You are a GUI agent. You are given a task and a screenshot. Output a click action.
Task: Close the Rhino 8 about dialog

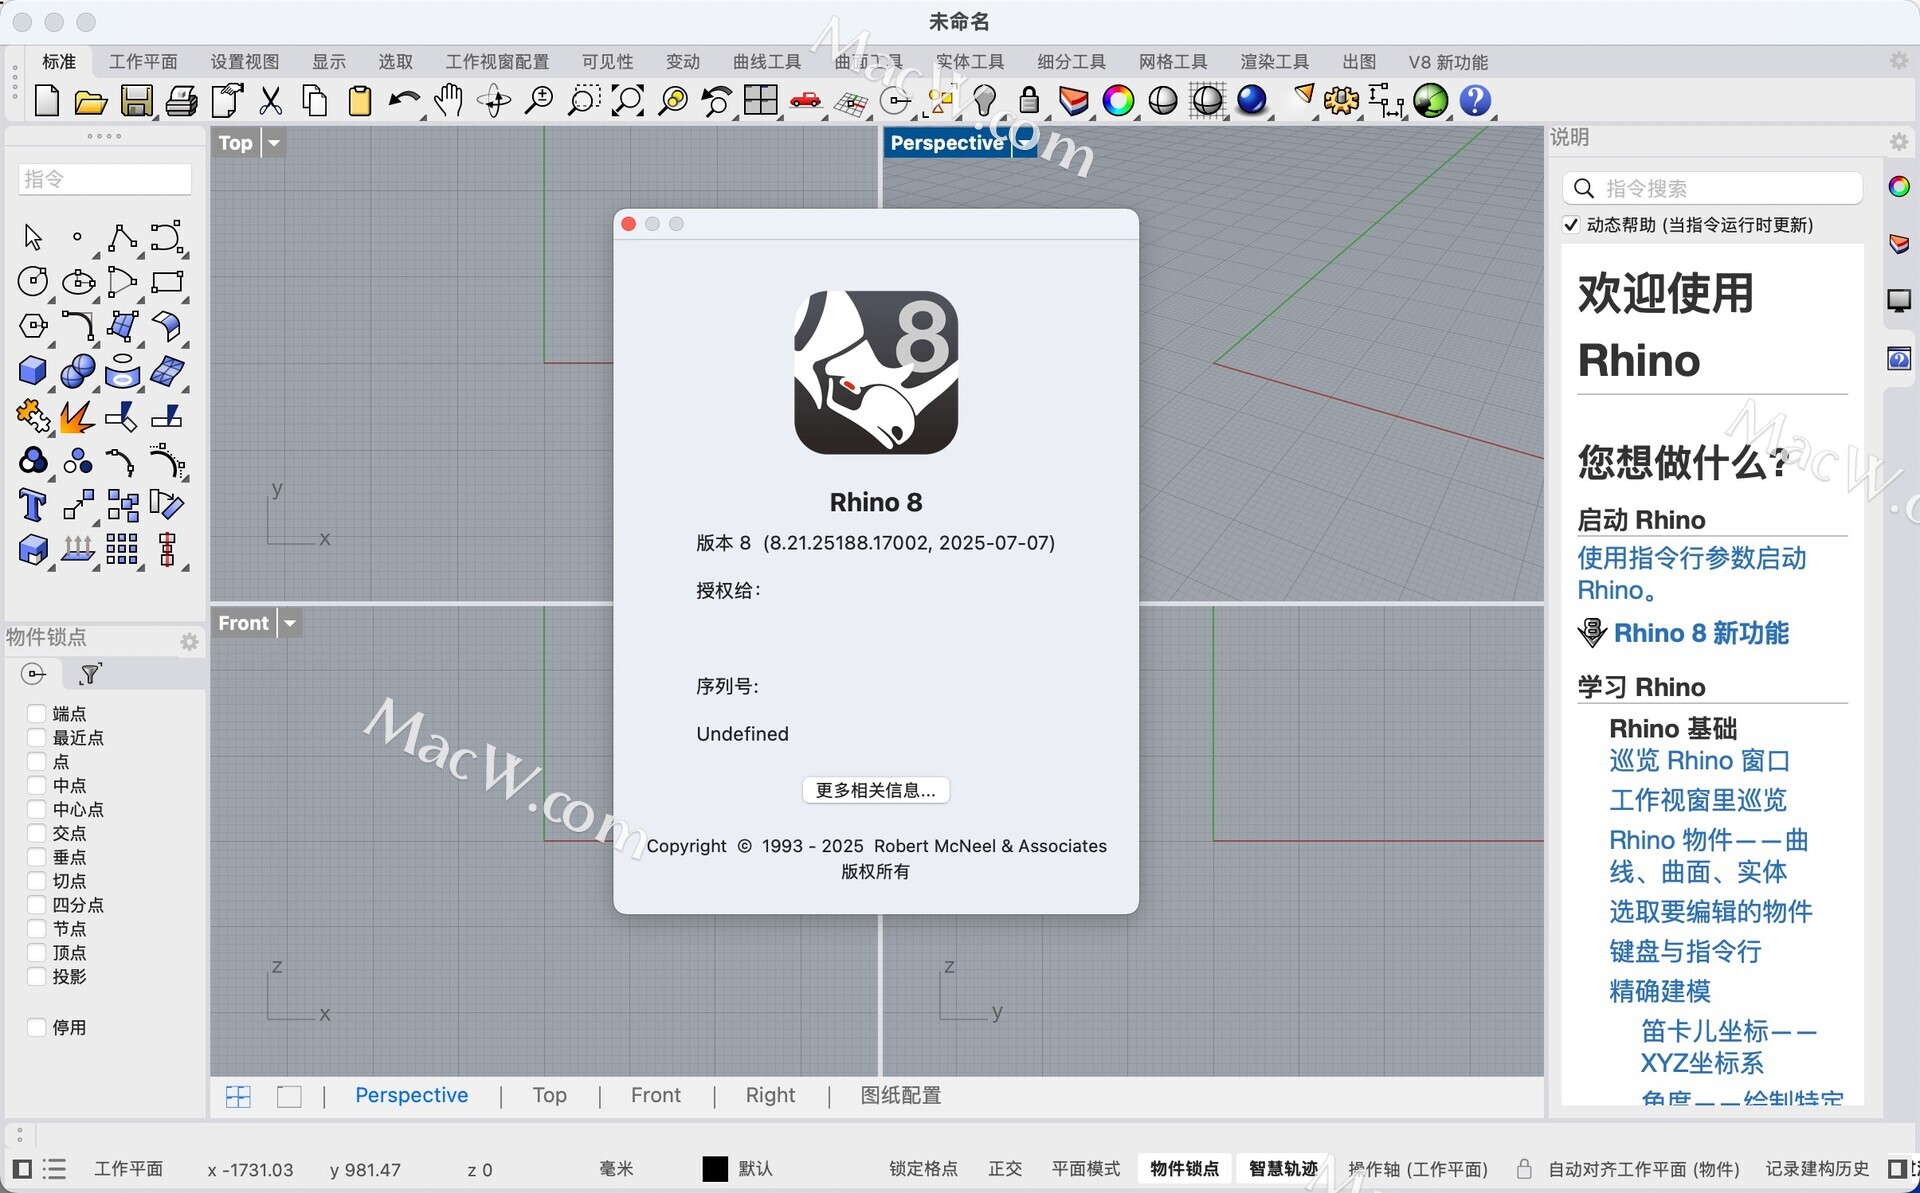(629, 224)
